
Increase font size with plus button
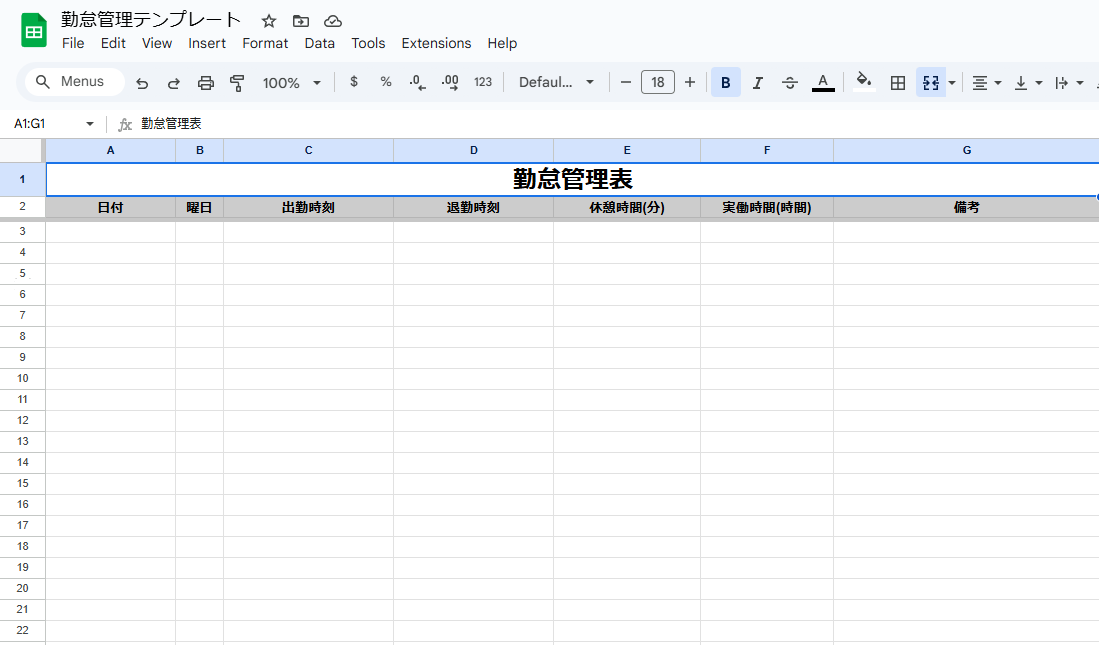689,82
